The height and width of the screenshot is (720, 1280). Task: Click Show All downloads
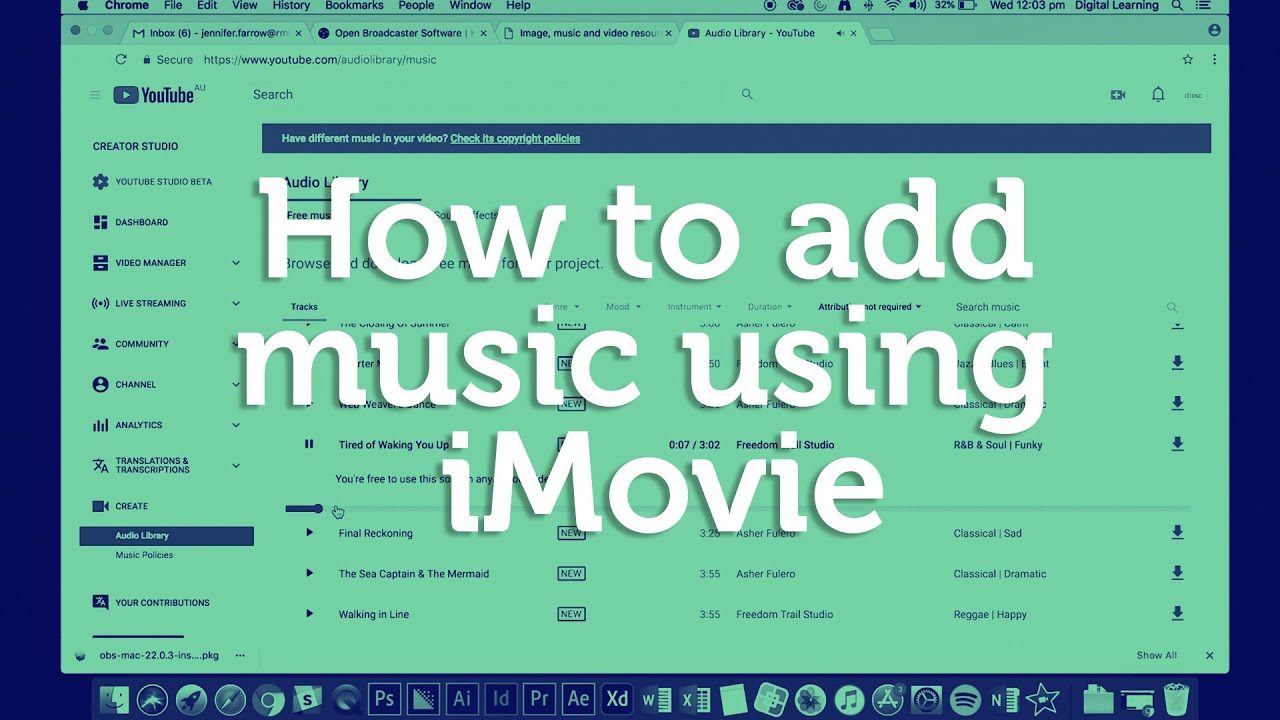[1156, 655]
